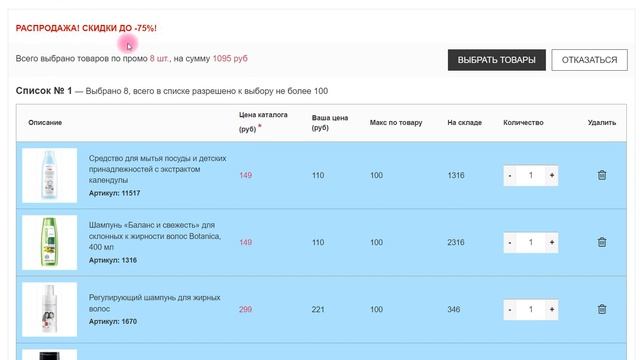Decrease quantity of Botanica shampoo 1316
This screenshot has height=360, width=640.
(x=510, y=242)
